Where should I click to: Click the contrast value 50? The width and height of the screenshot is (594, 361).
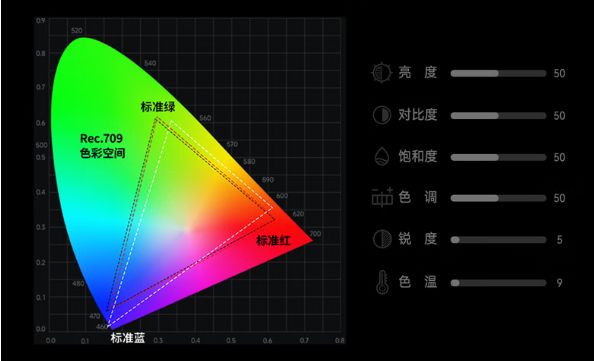559,116
